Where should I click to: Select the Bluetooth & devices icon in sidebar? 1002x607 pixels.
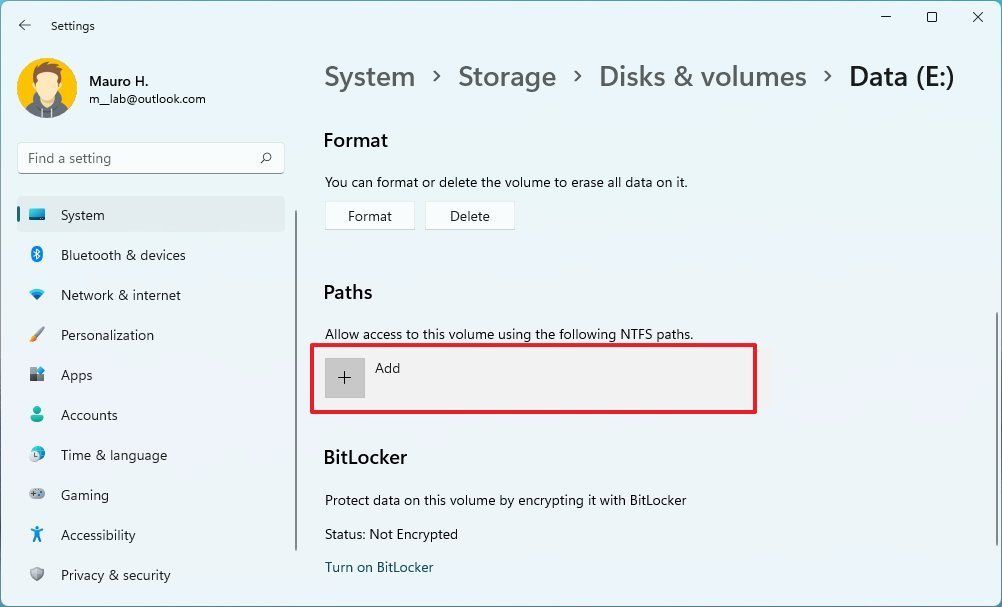pos(37,255)
